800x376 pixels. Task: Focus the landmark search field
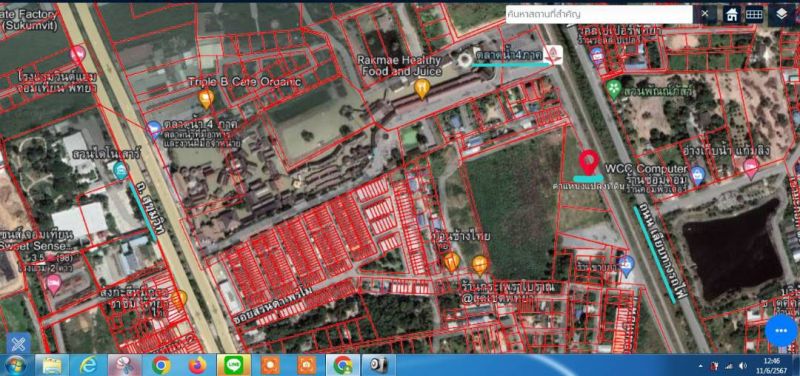(x=599, y=14)
